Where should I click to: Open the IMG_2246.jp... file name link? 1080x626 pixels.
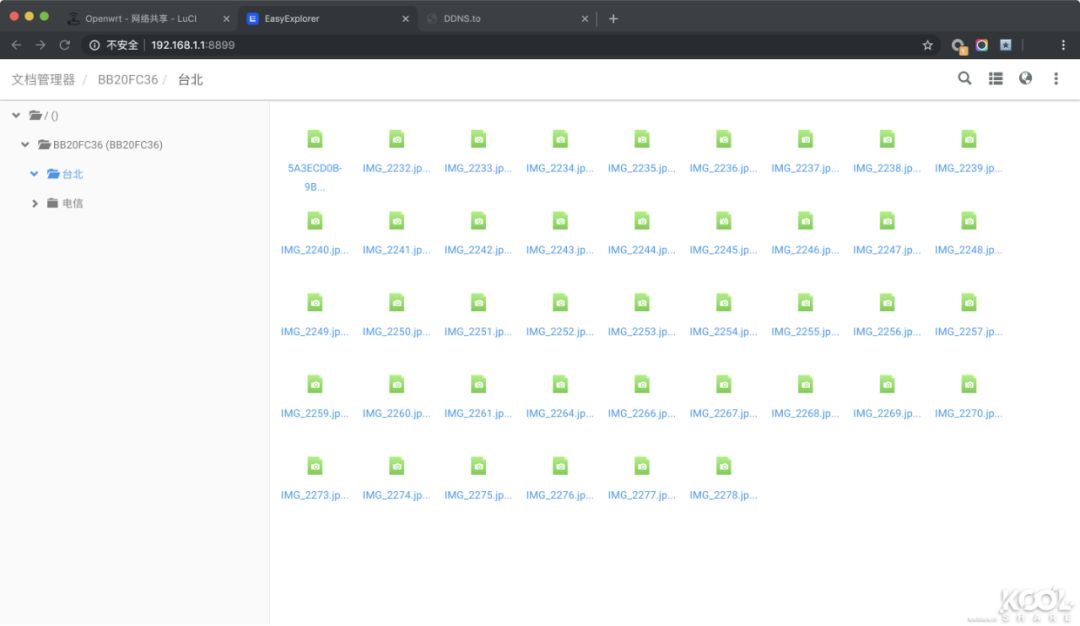[805, 250]
